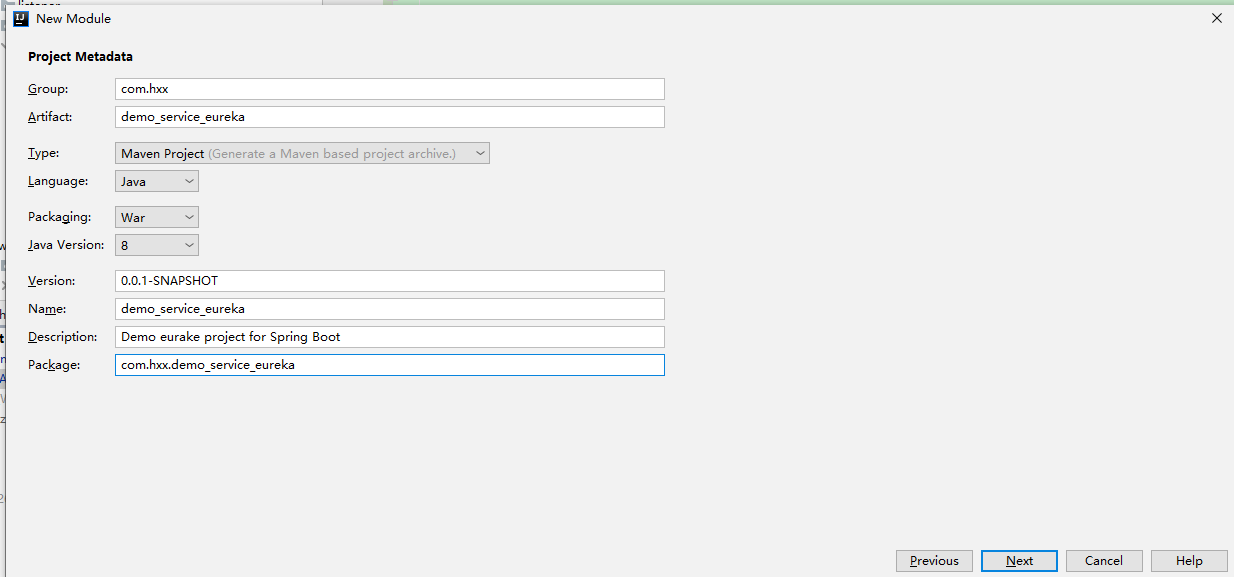Click the IntelliJ logo in the title bar

(20, 18)
